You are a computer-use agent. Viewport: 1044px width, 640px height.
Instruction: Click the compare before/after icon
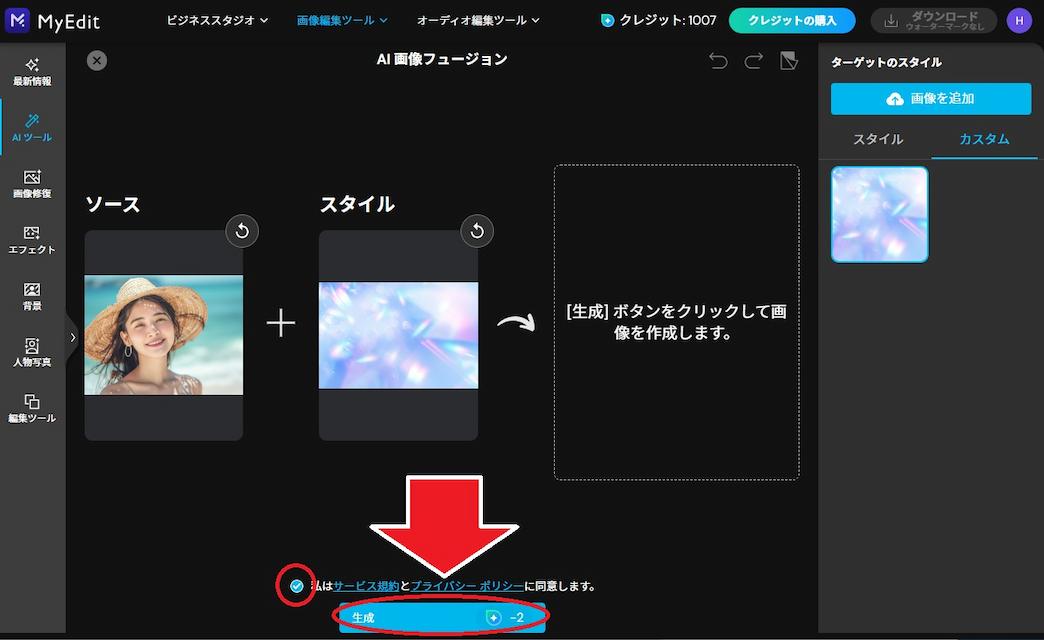(x=789, y=61)
